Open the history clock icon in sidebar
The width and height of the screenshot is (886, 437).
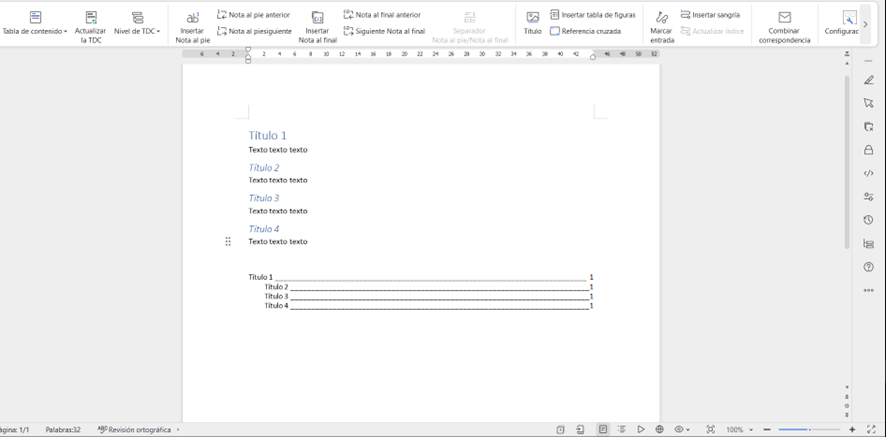868,220
